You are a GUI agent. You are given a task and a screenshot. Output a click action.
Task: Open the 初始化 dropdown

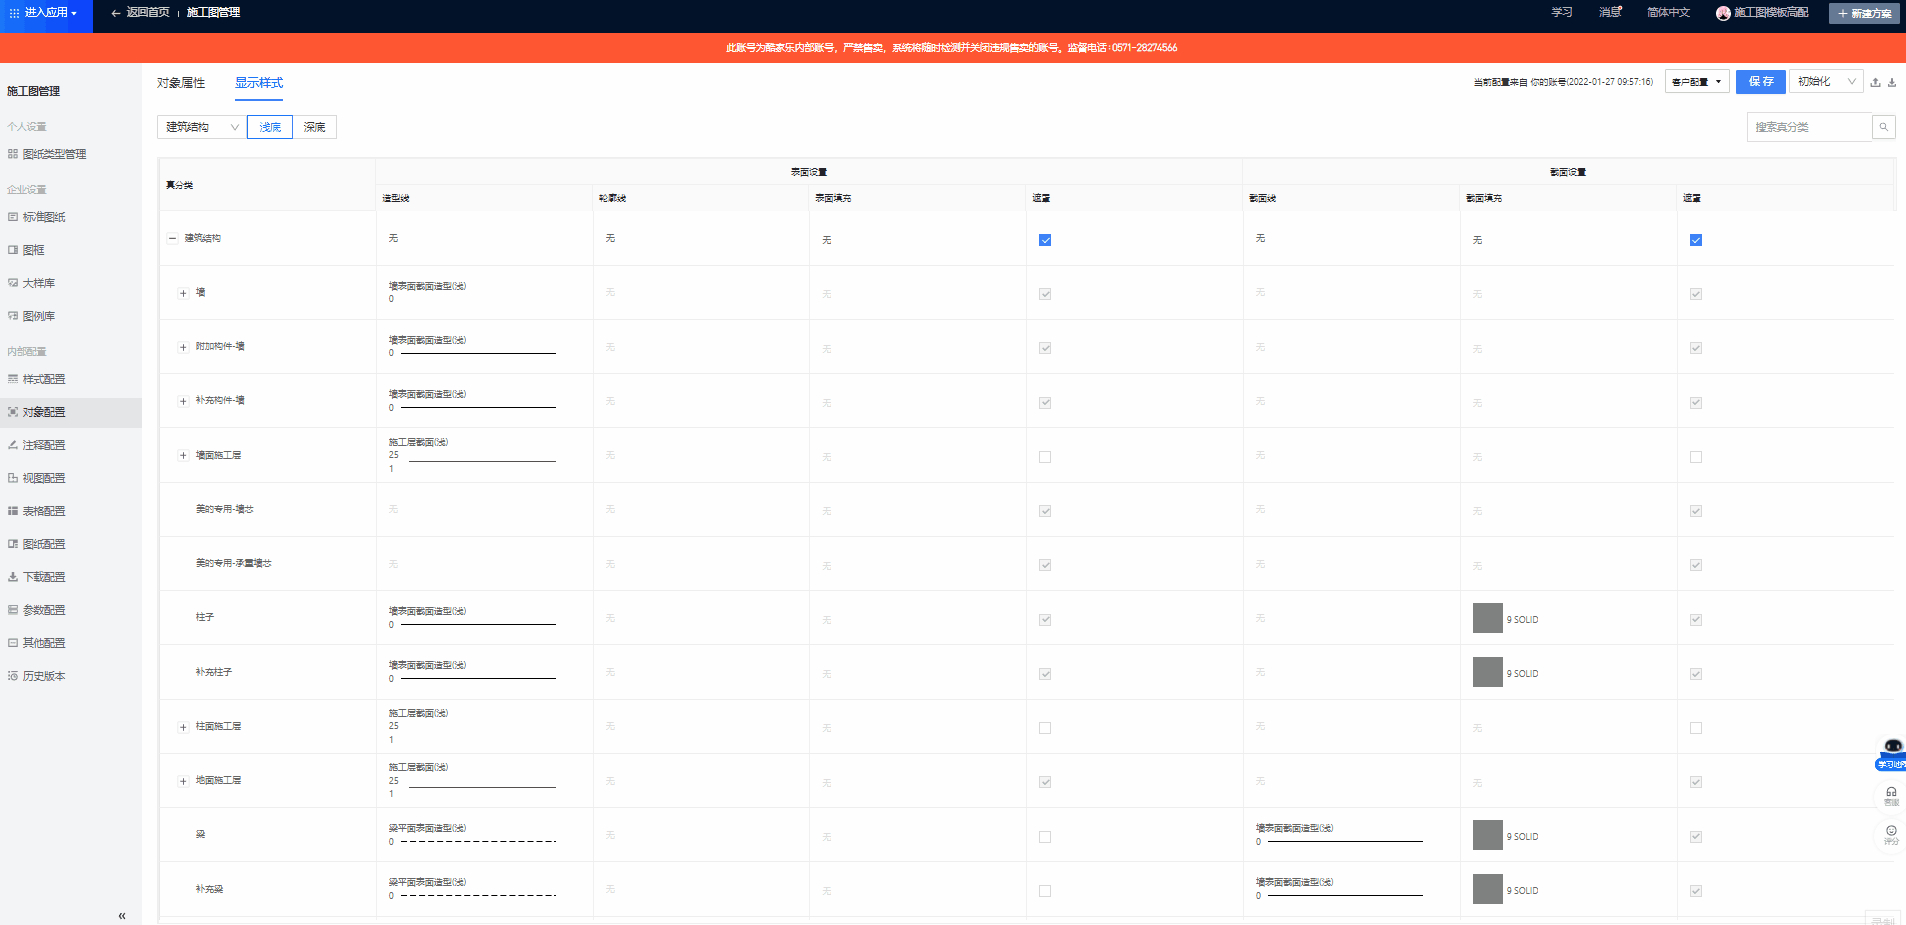pos(1826,82)
